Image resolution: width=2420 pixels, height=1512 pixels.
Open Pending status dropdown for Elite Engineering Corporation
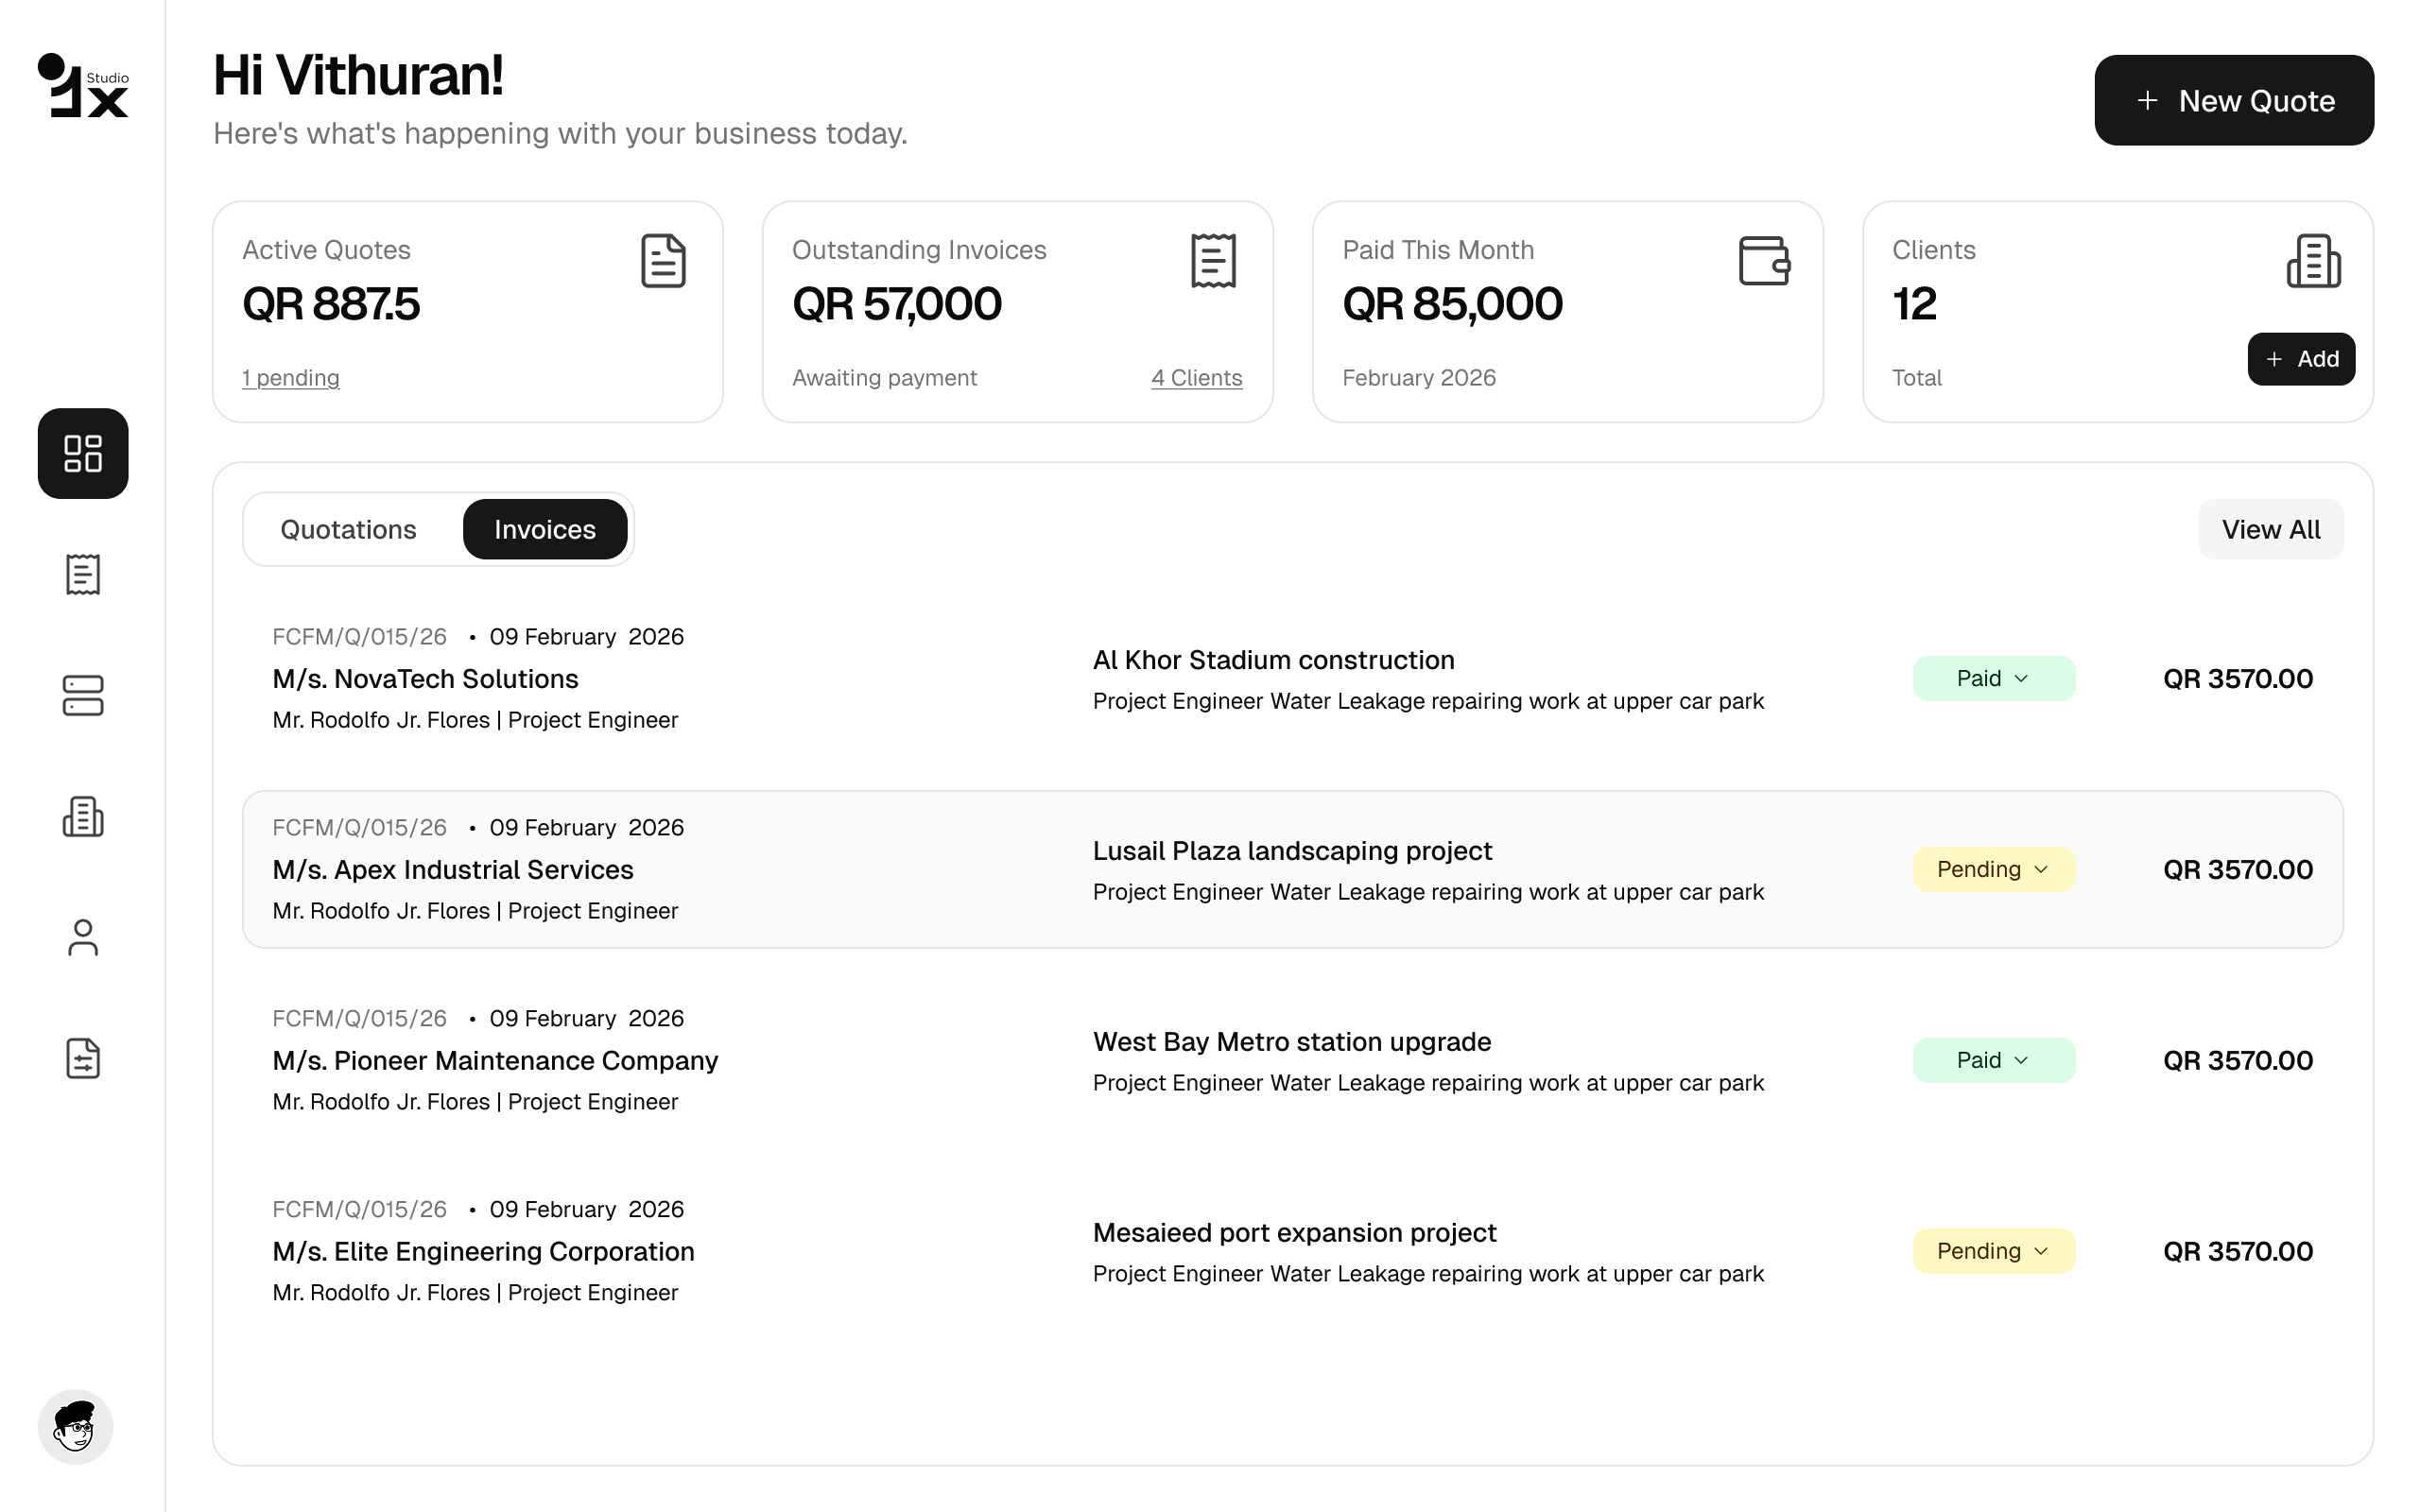[x=1994, y=1251]
